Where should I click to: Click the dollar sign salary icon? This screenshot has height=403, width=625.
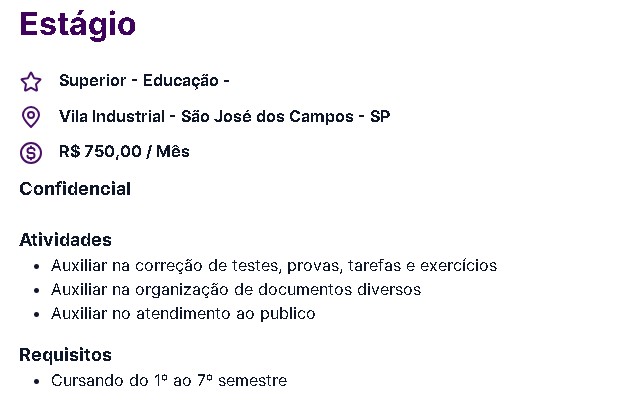point(31,153)
